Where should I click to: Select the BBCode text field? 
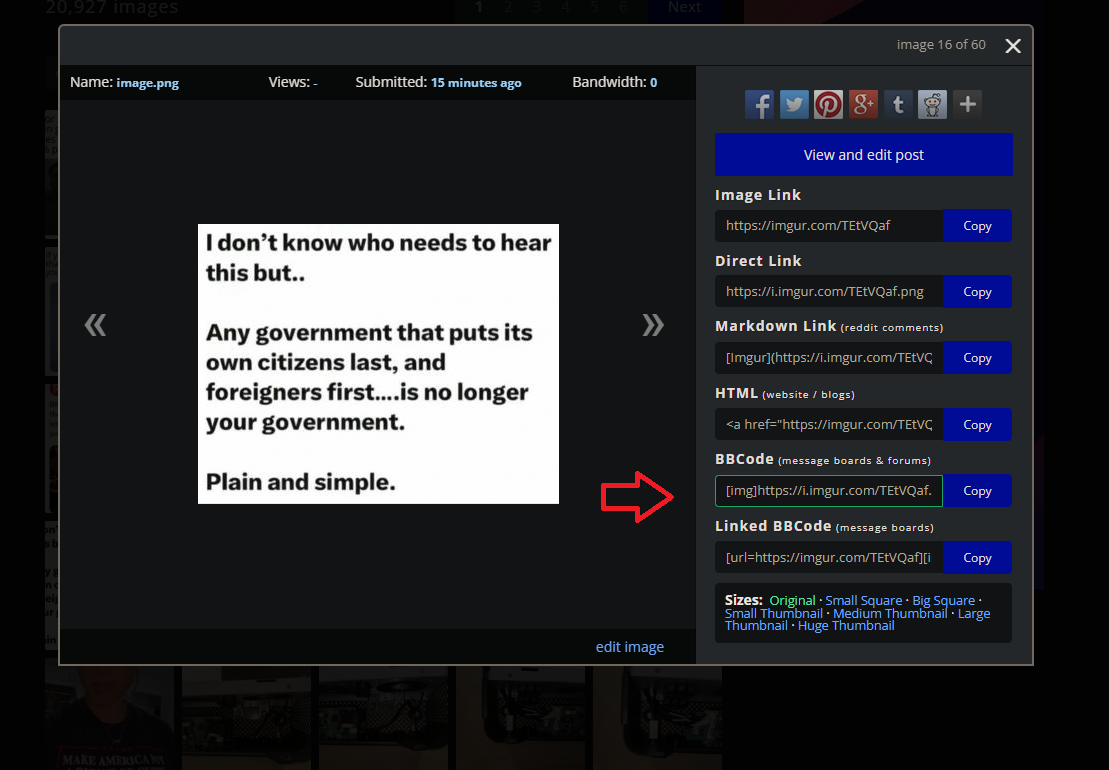pos(828,491)
